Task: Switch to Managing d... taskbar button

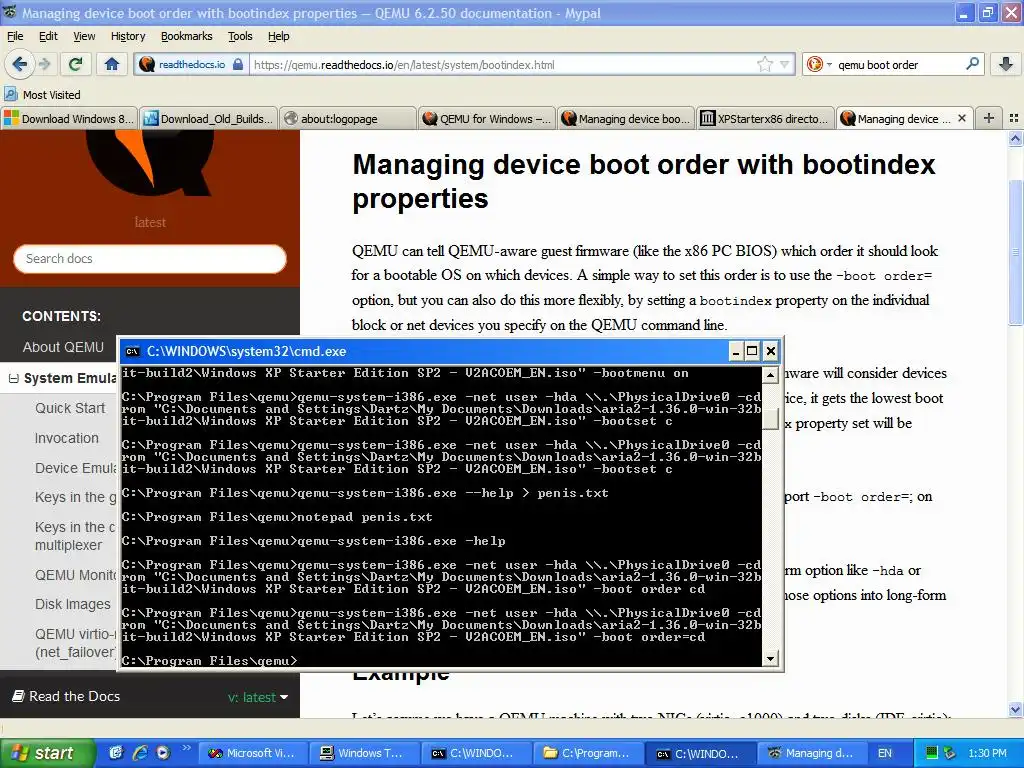Action: click(811, 753)
